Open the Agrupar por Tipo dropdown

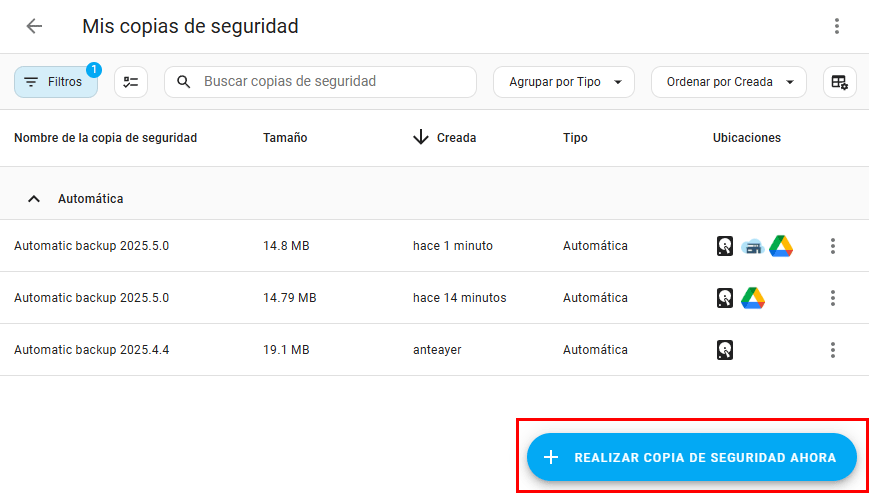coord(563,82)
